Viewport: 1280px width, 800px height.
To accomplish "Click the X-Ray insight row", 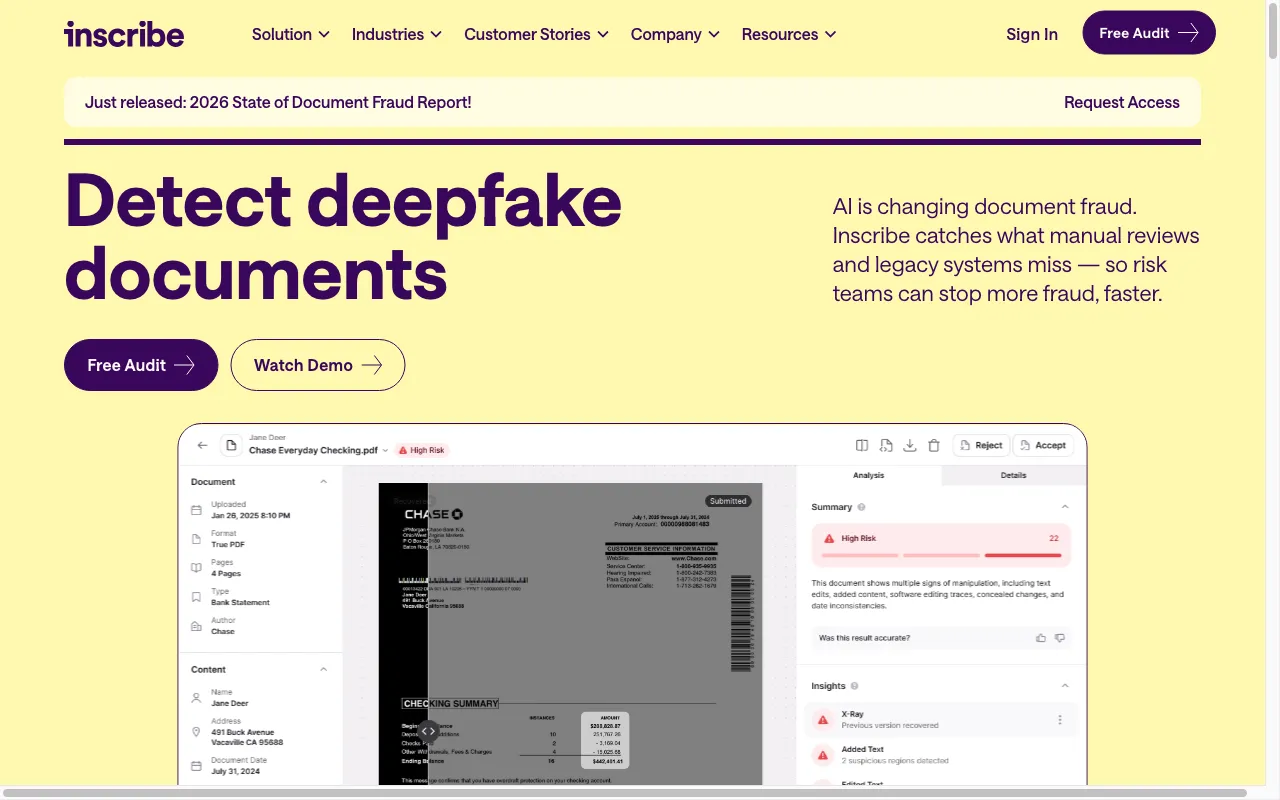I will click(941, 720).
